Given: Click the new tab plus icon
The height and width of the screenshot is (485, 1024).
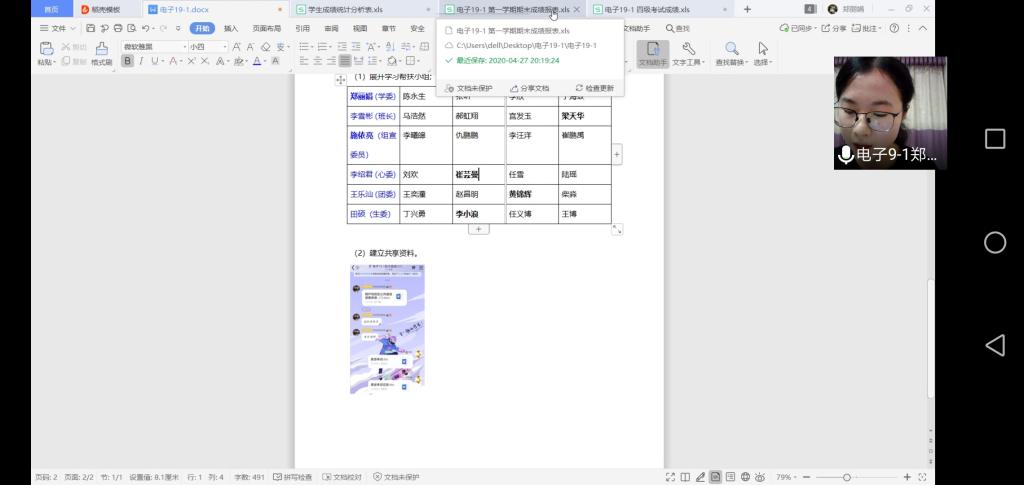Looking at the screenshot, I should click(x=747, y=9).
